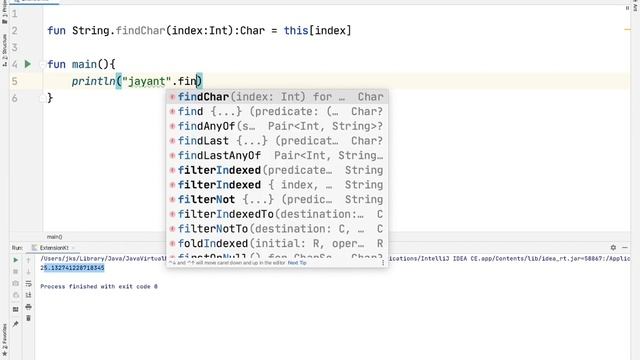Click the camera dump threads icon
This screenshot has height=360, width=640.
[x=16, y=283]
